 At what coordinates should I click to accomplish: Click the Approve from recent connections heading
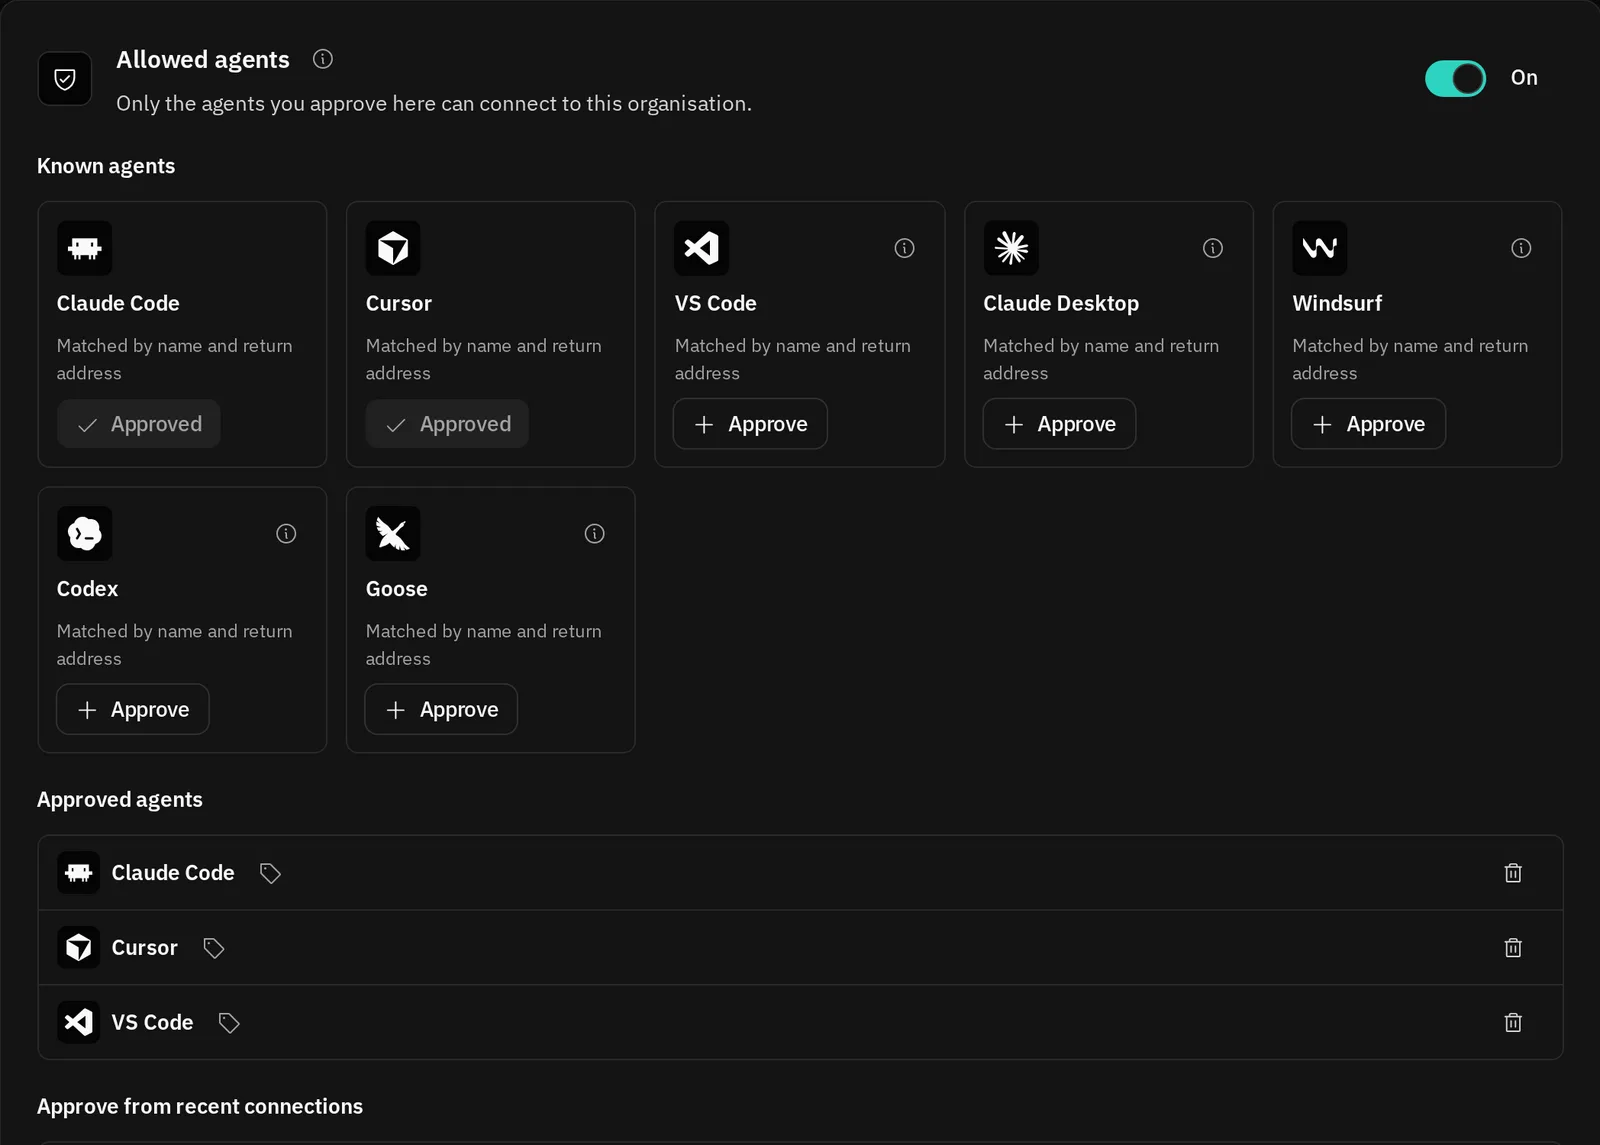point(200,1107)
